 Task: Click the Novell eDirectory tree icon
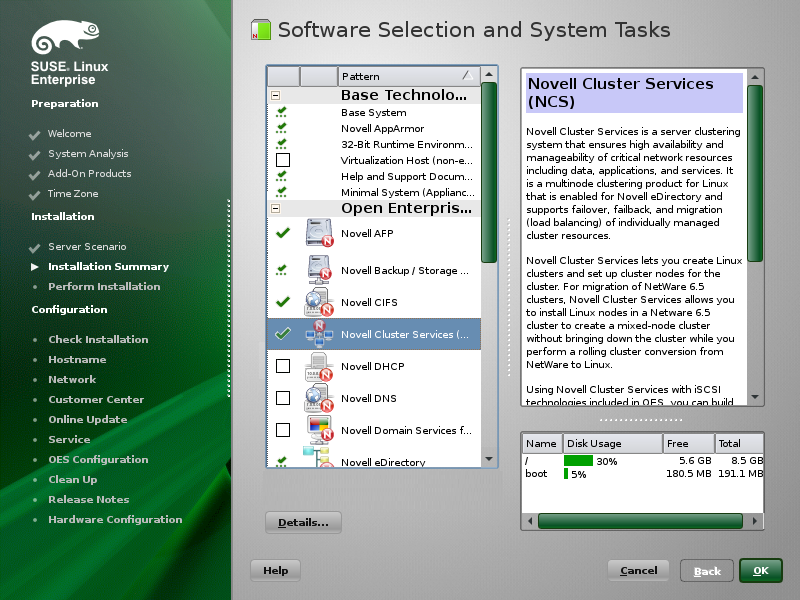click(319, 459)
